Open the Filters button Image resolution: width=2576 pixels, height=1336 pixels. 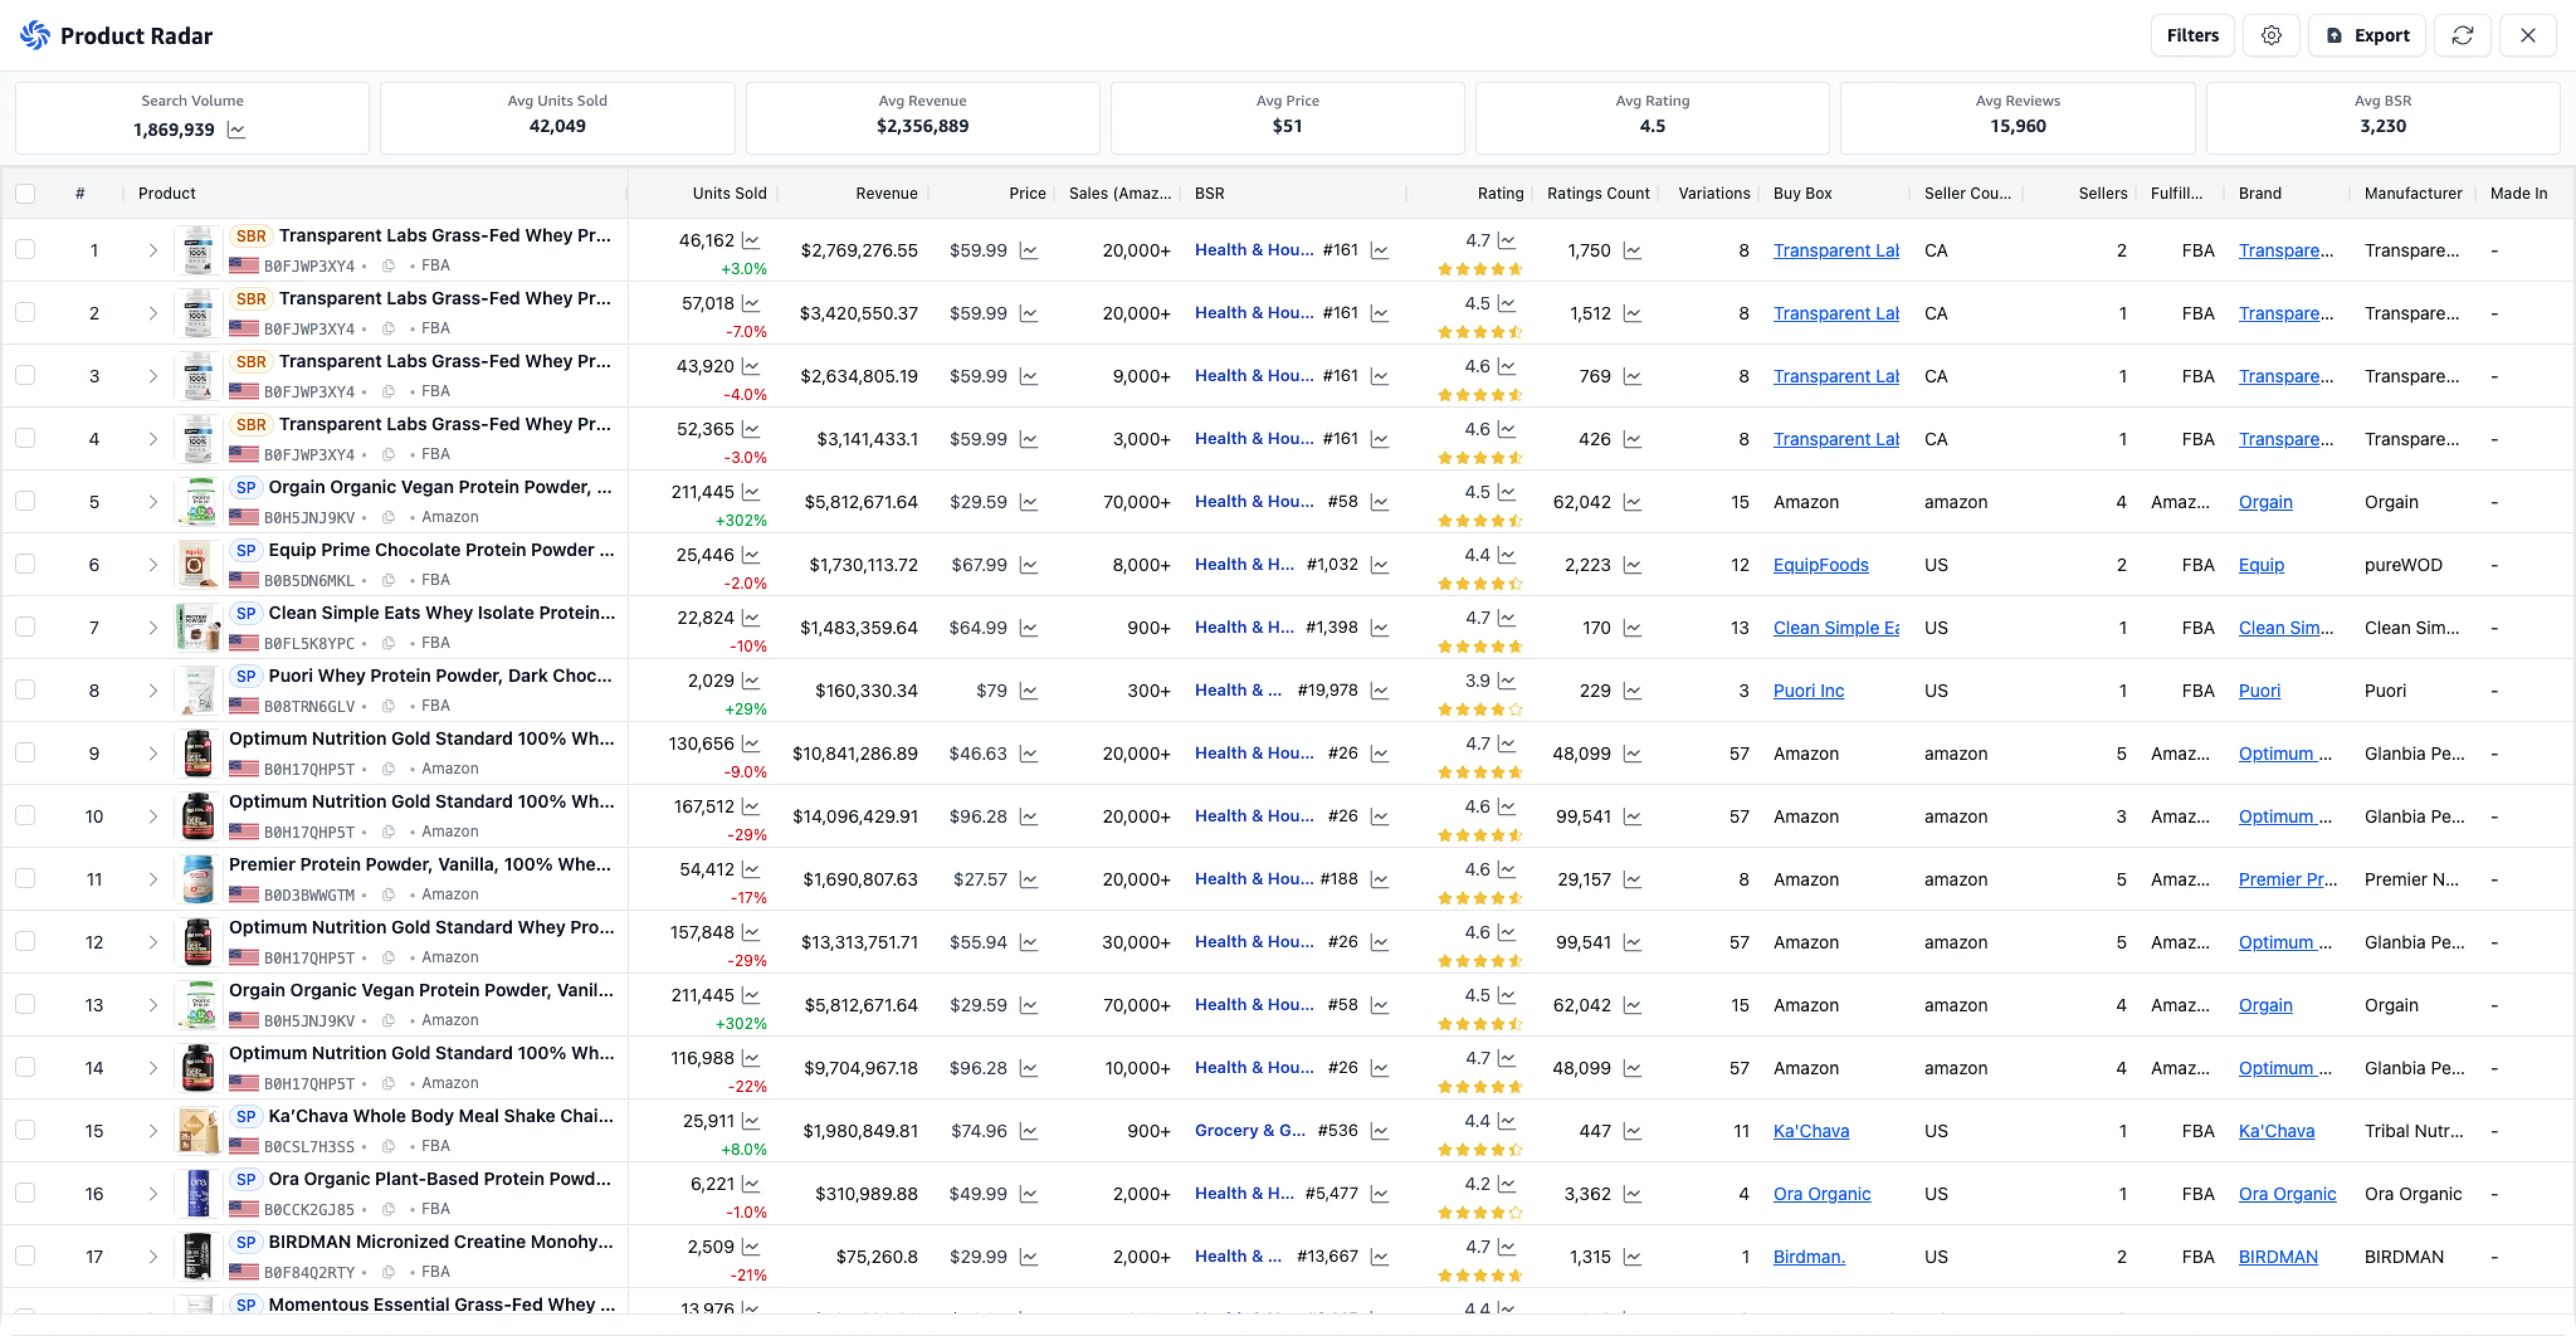click(x=2192, y=35)
